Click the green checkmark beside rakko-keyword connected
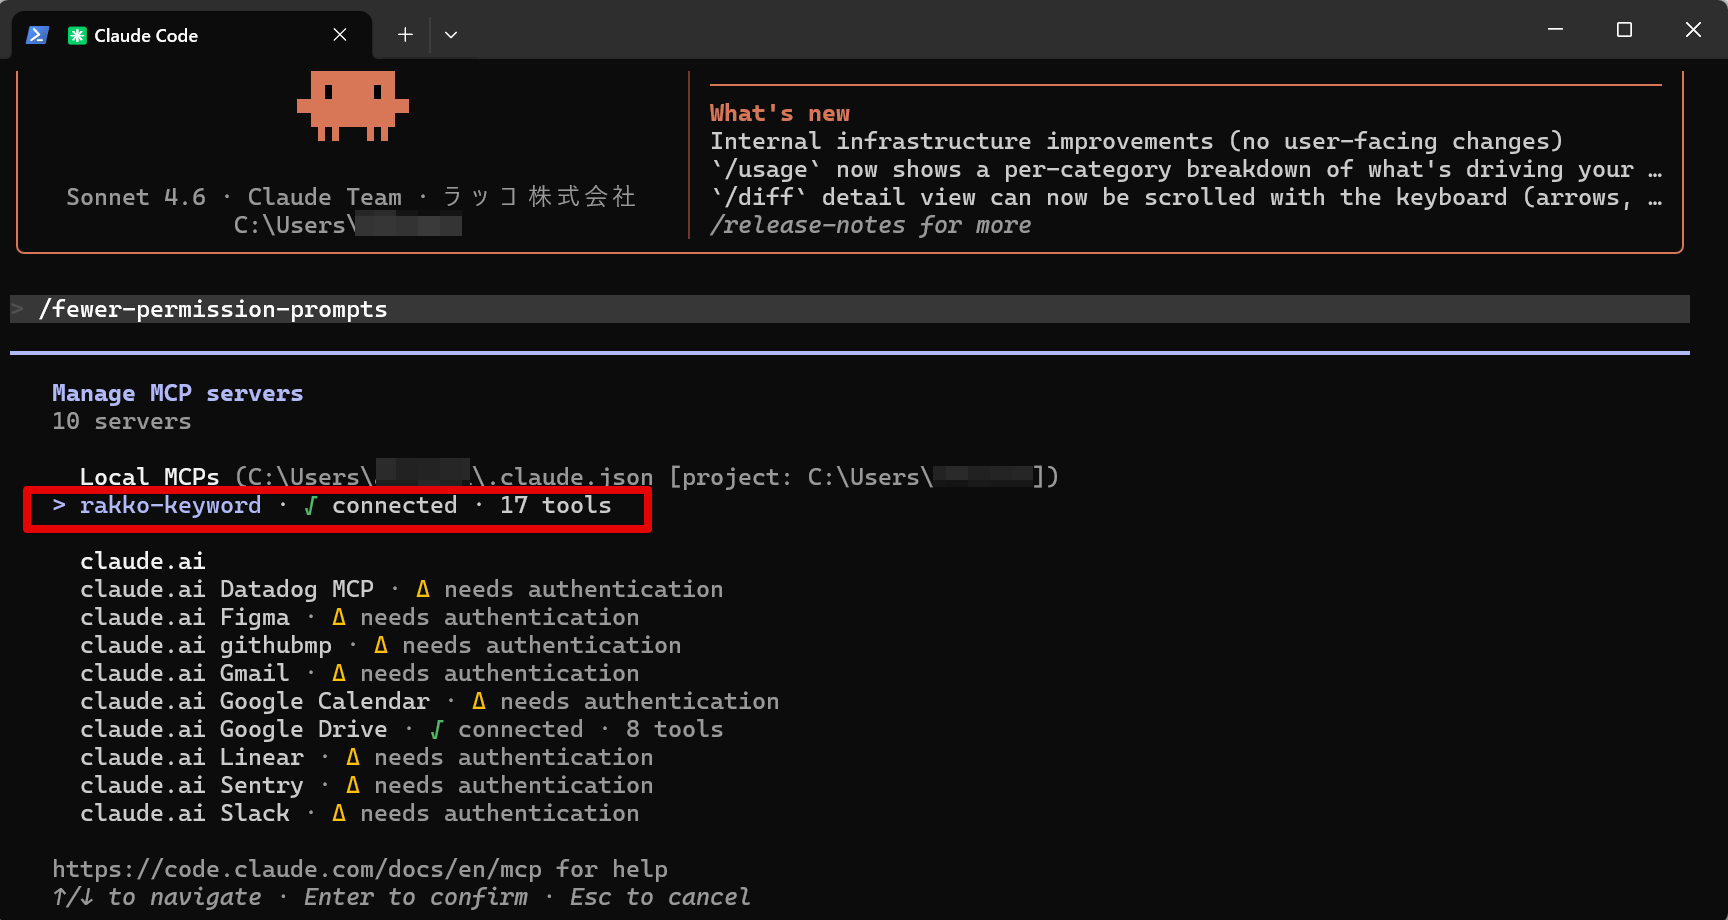 (x=310, y=506)
